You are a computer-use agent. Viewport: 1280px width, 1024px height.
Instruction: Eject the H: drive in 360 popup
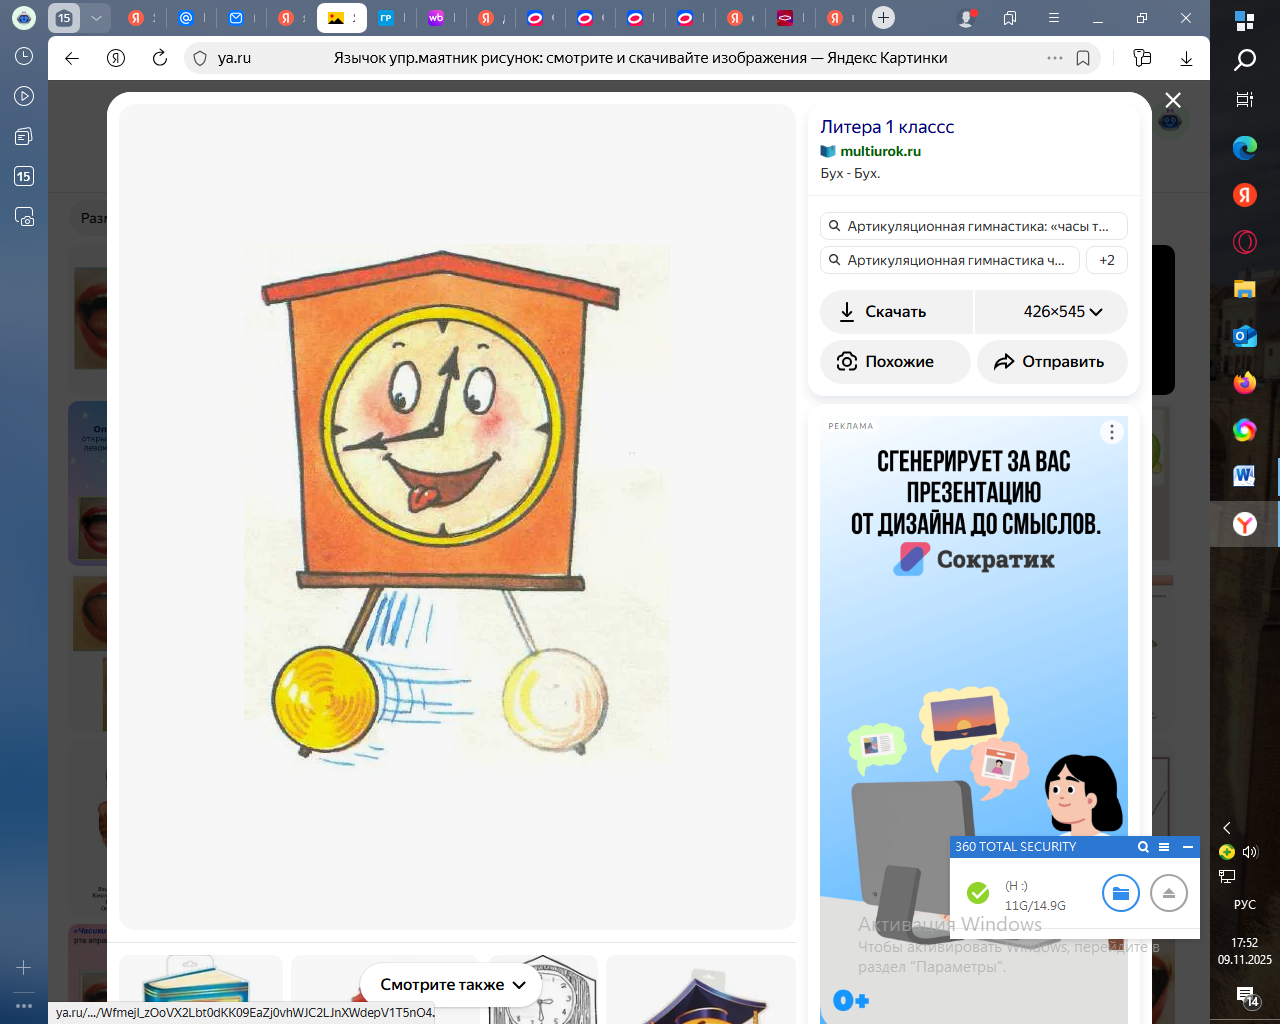(x=1168, y=893)
